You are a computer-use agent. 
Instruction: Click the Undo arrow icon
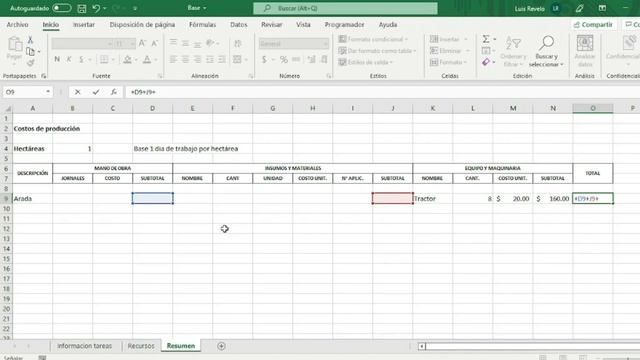pyautogui.click(x=96, y=8)
